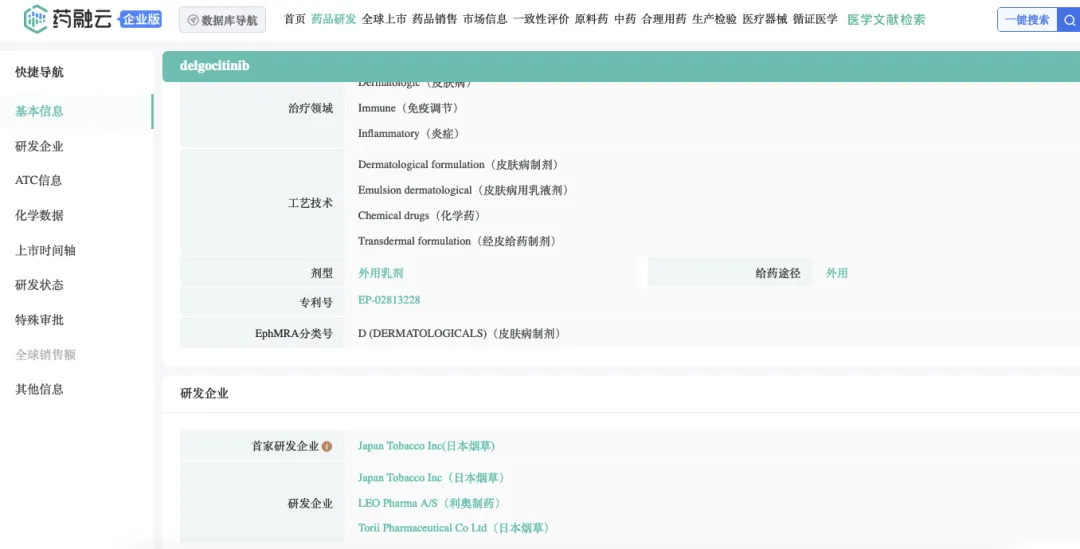Open LEO Pharma A/S company link
This screenshot has height=549, width=1080.
(x=430, y=503)
